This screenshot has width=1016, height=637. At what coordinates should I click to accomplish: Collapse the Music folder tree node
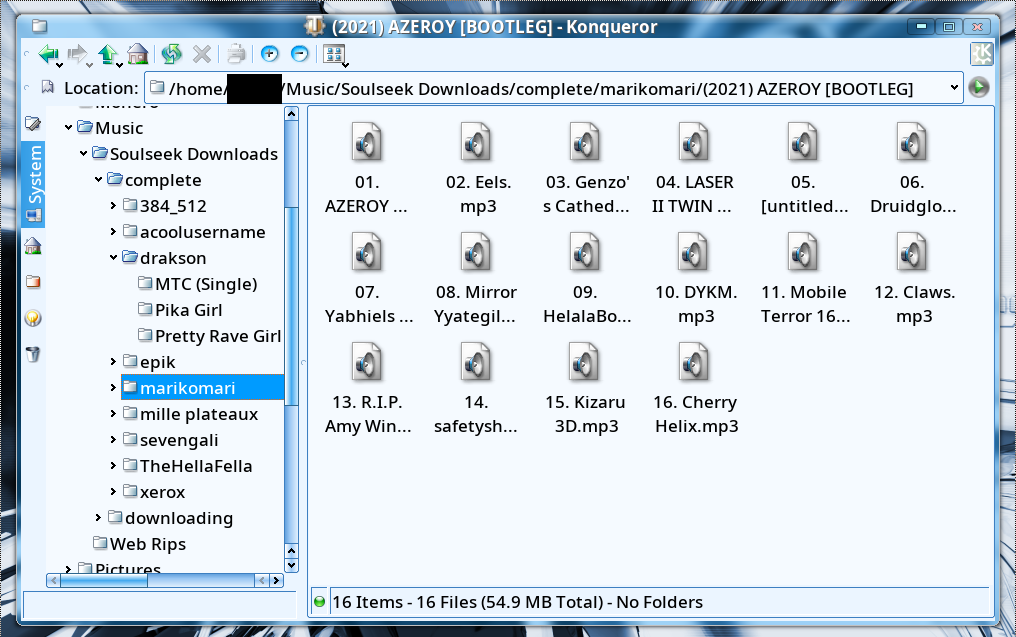pos(68,128)
